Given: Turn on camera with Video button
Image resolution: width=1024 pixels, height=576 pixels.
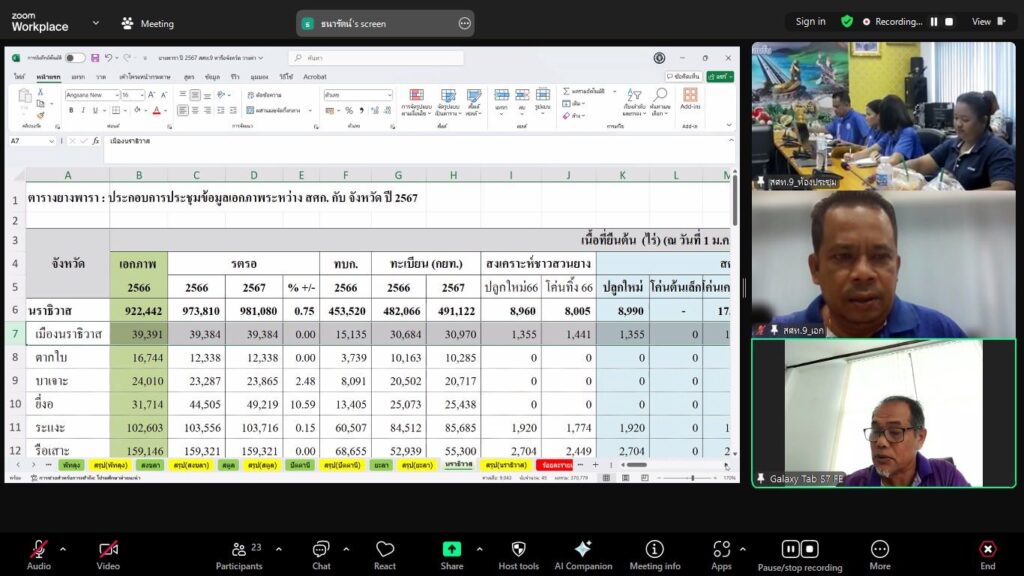Looking at the screenshot, I should [108, 549].
